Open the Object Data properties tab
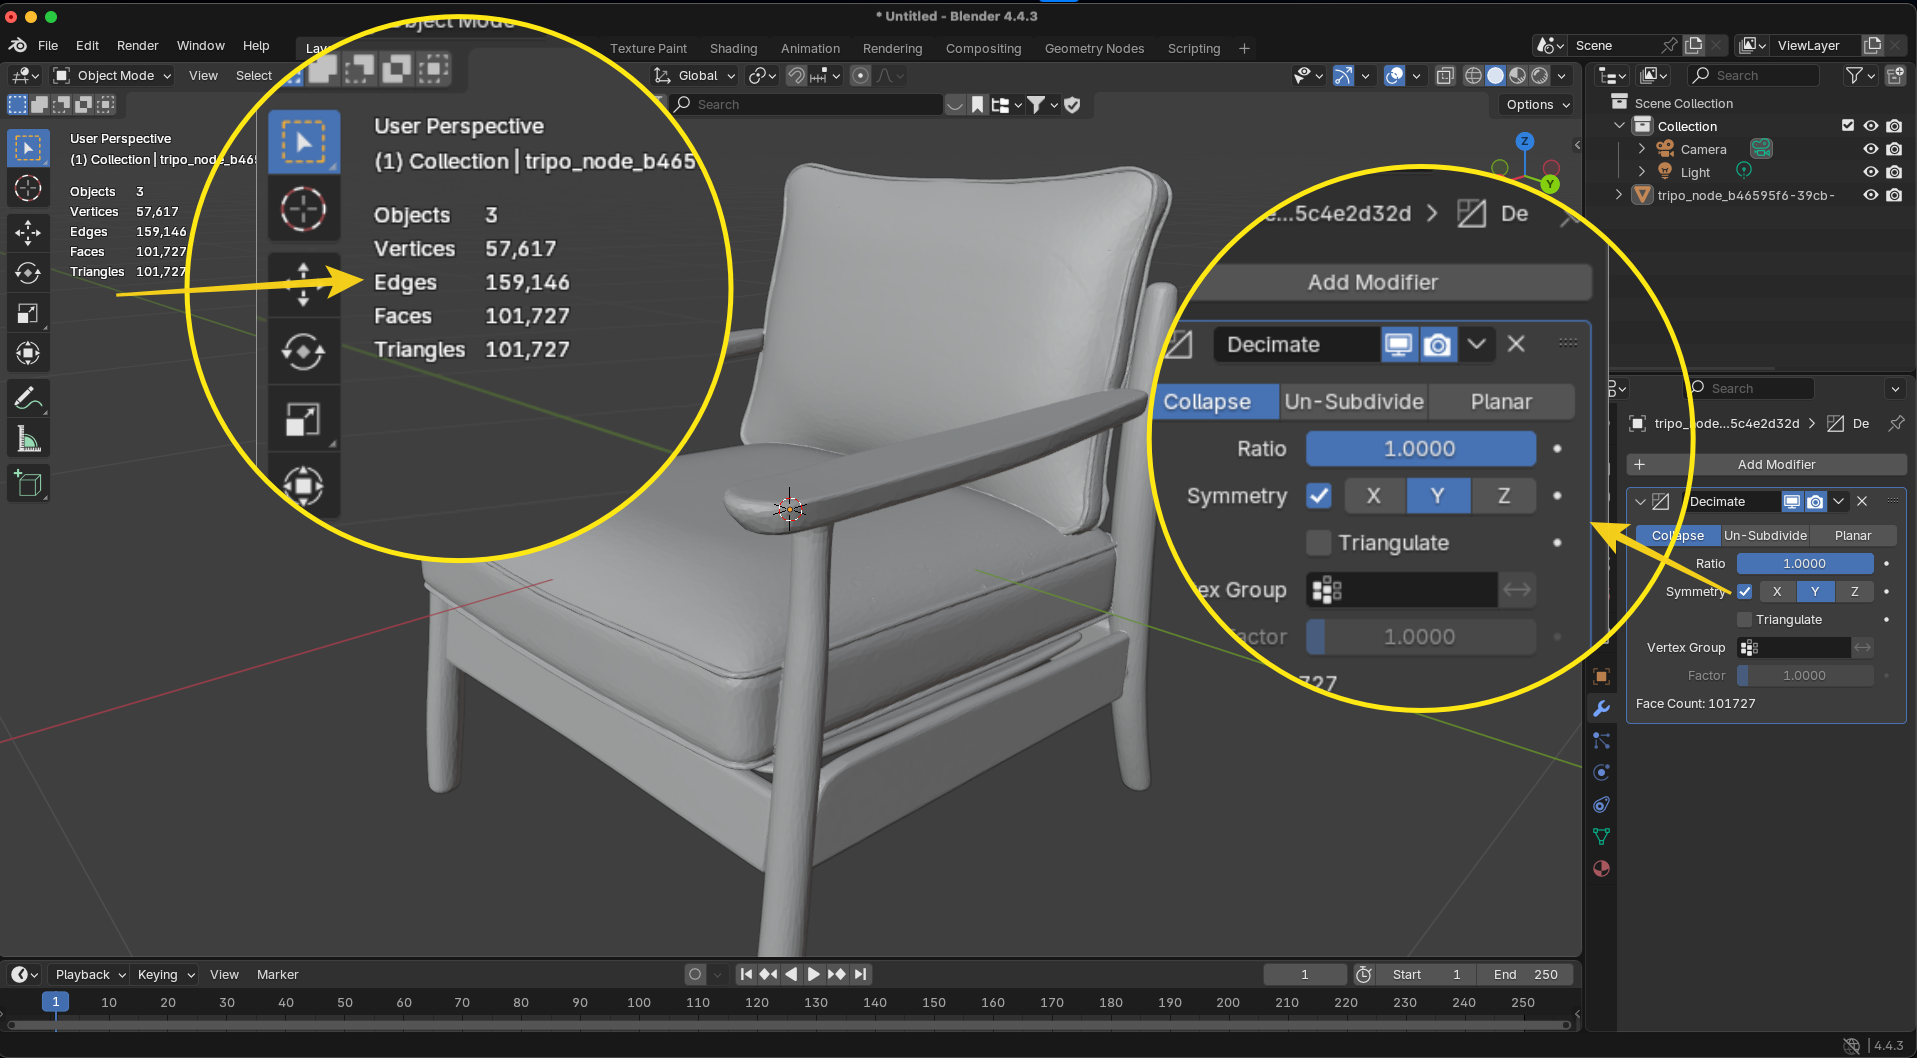 click(x=1601, y=836)
